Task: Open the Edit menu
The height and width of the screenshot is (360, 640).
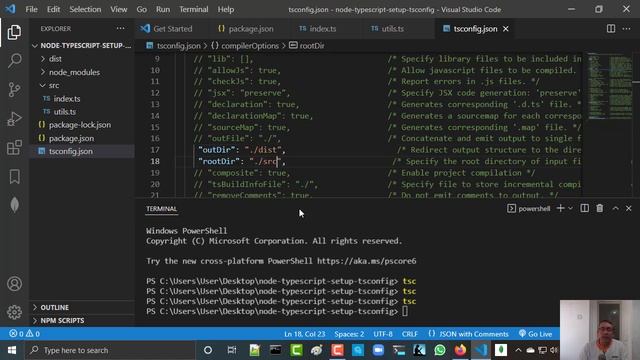Action: (53, 9)
